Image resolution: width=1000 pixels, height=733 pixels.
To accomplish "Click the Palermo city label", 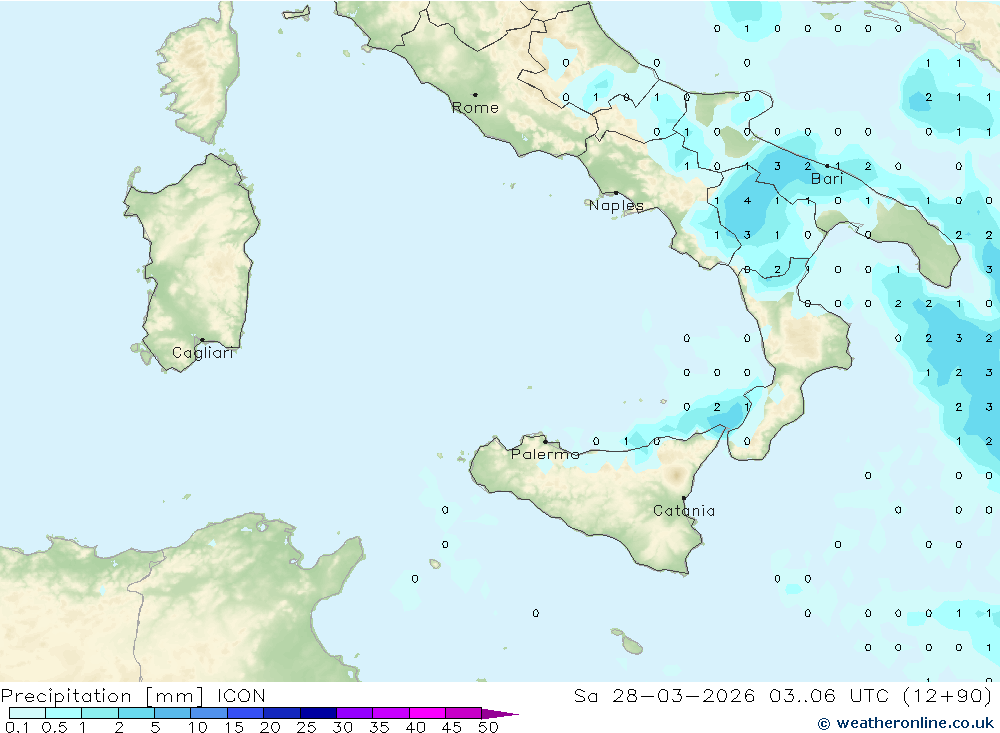I will [x=545, y=454].
